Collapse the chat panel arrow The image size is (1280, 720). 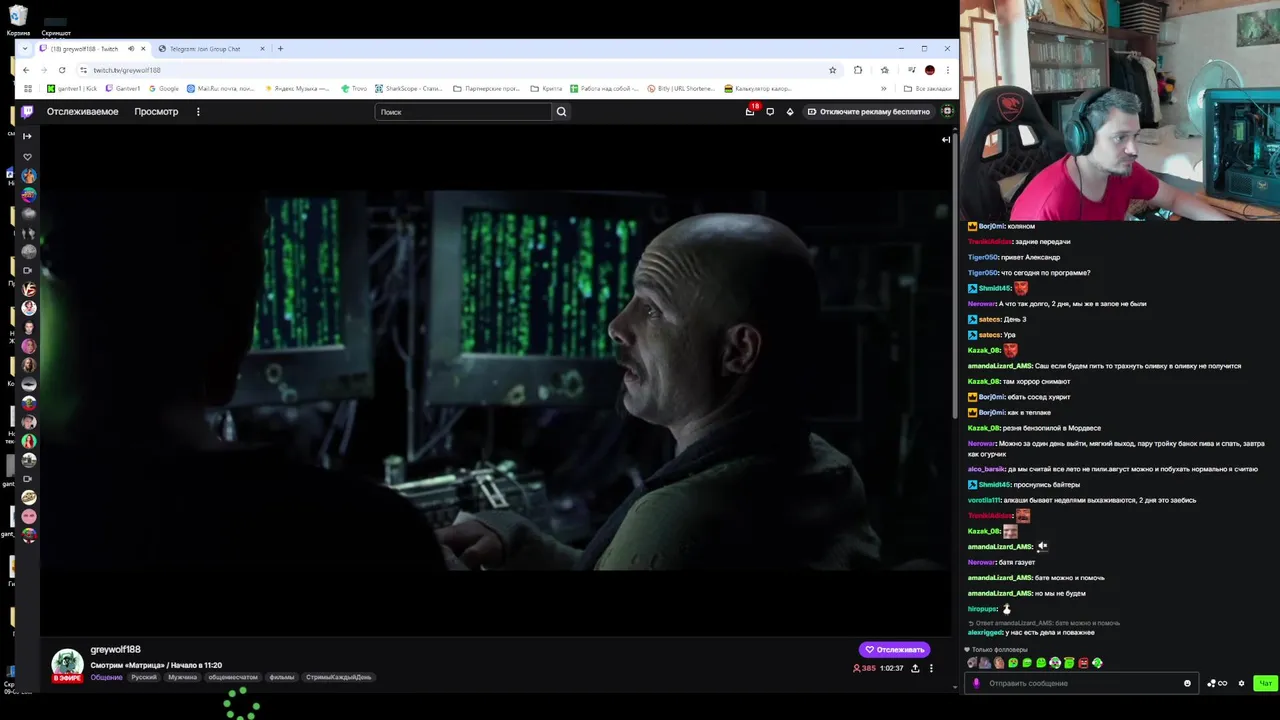point(945,140)
